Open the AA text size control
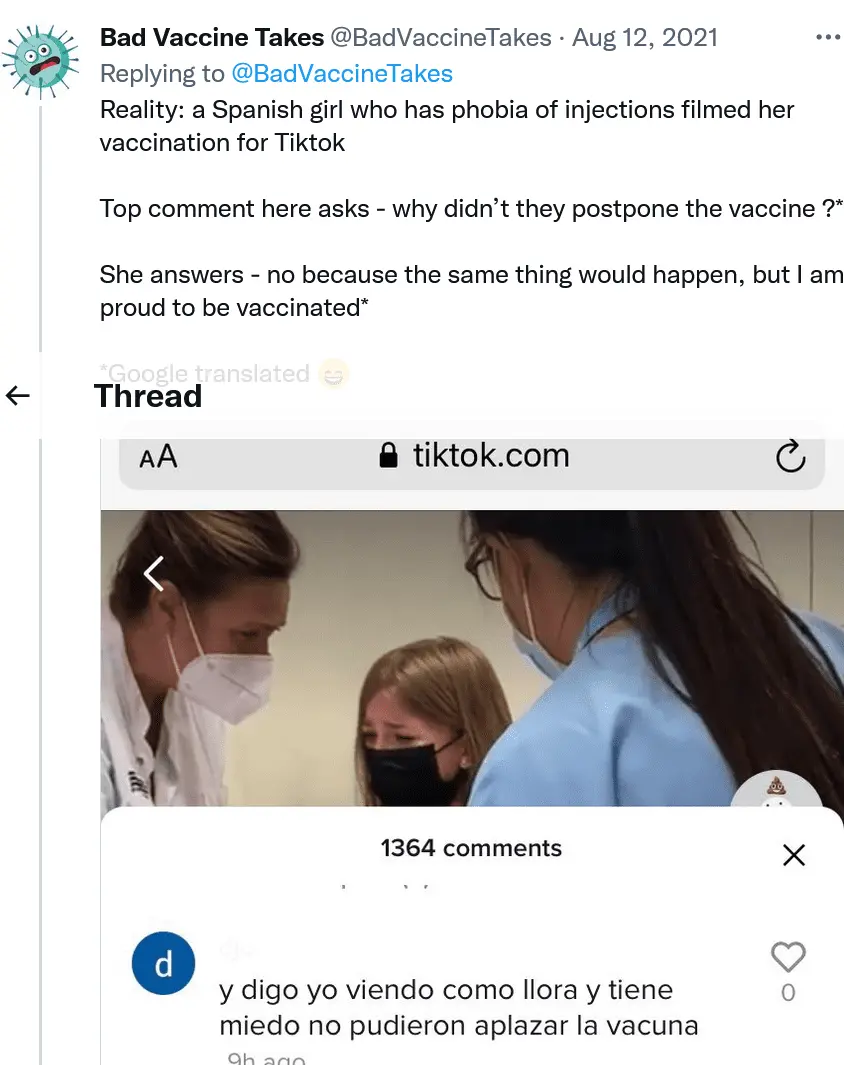This screenshot has height=1065, width=844. (x=158, y=456)
